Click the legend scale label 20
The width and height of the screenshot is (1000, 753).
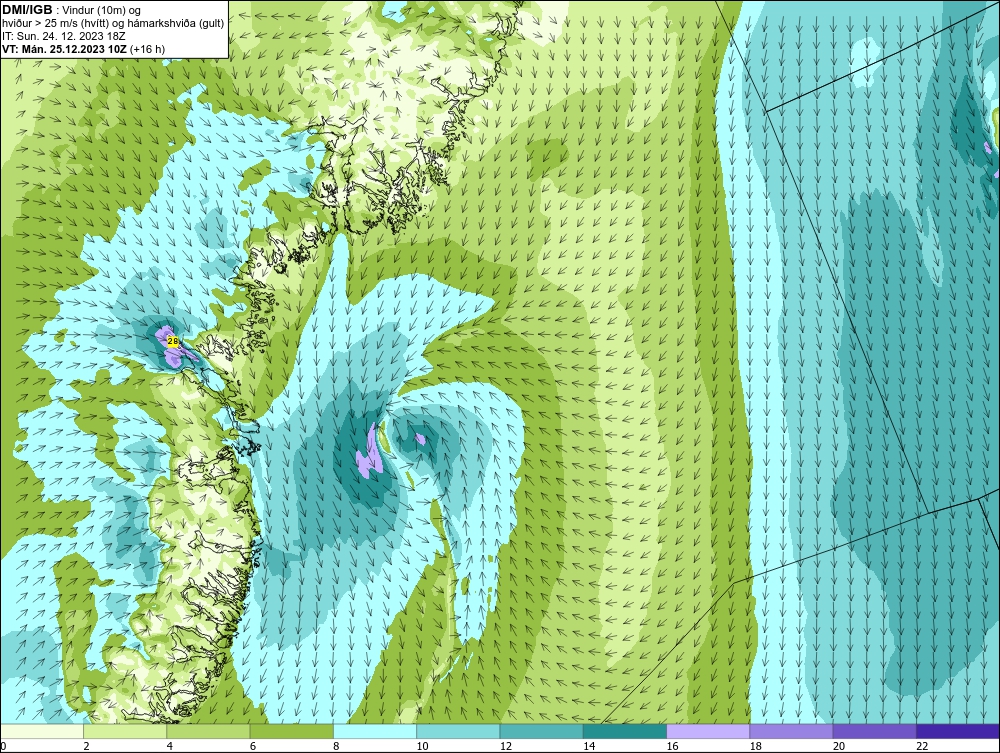[839, 747]
